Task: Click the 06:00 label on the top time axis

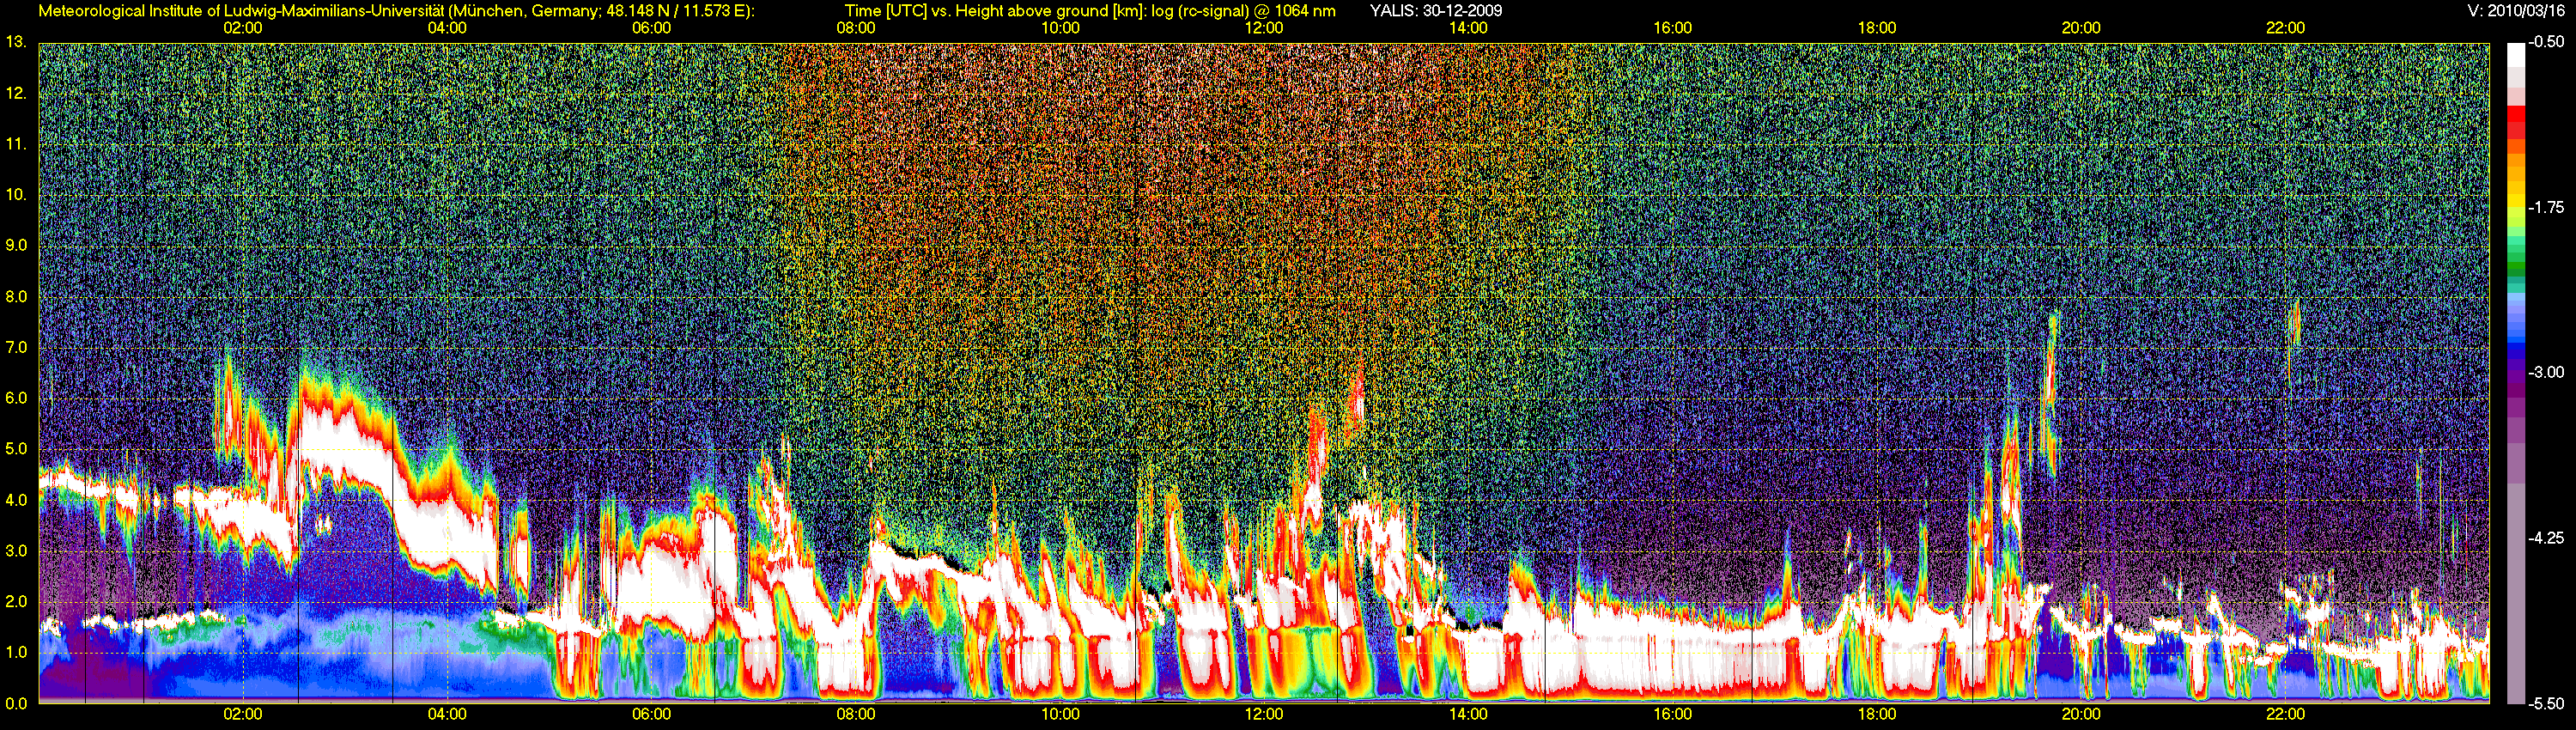Action: click(x=651, y=28)
